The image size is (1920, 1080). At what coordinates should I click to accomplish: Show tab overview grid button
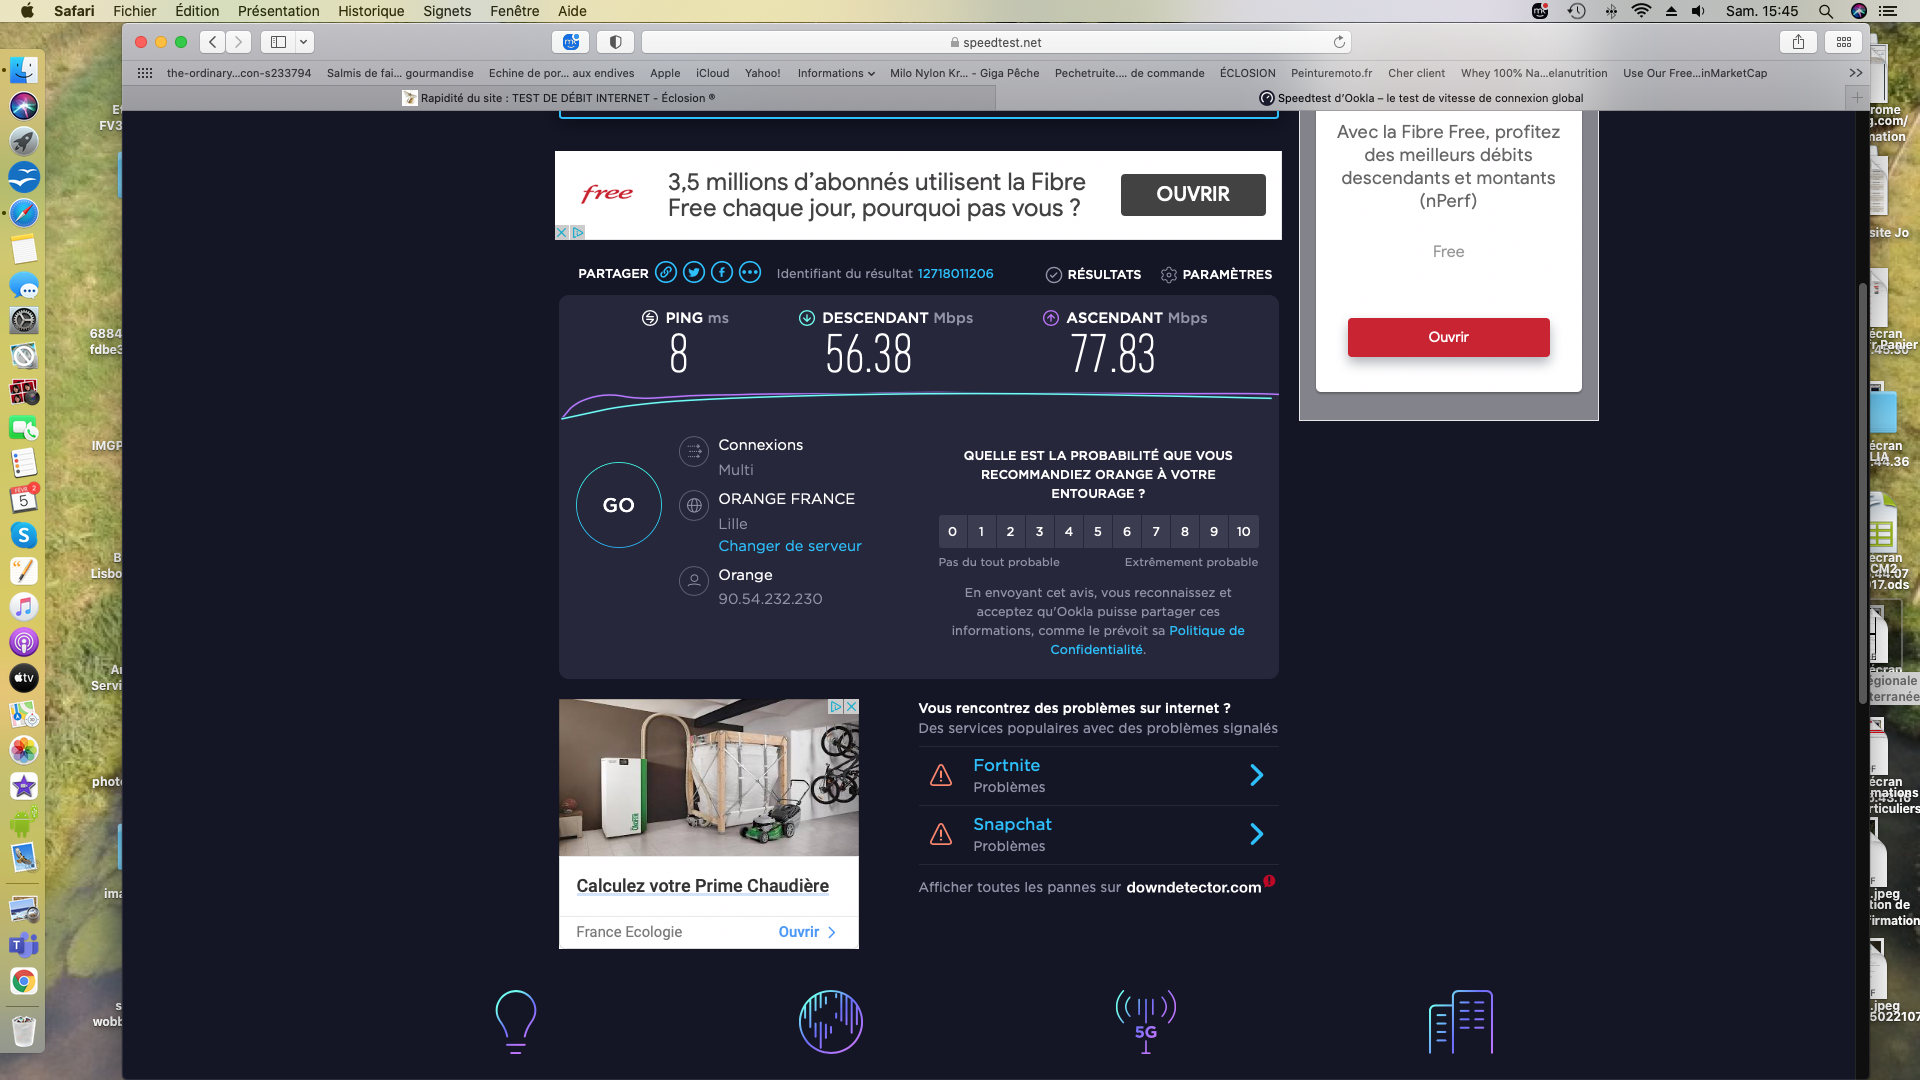coord(1844,42)
